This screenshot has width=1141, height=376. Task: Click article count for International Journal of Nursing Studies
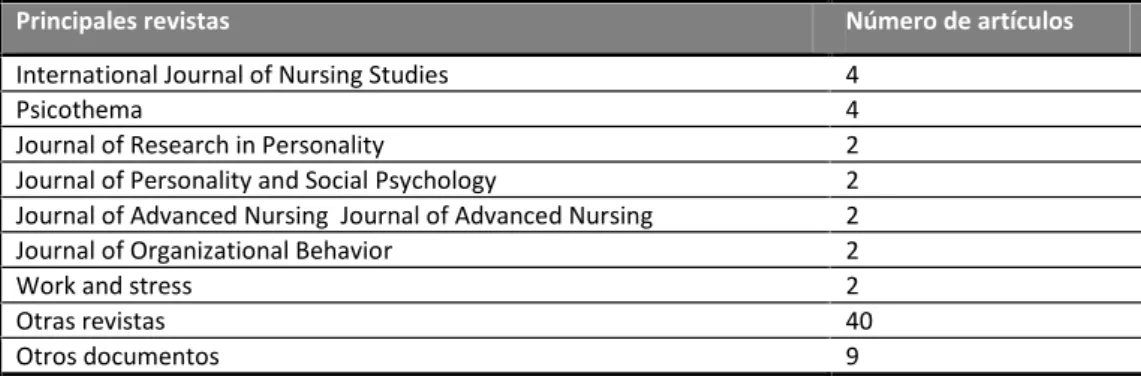(x=852, y=76)
